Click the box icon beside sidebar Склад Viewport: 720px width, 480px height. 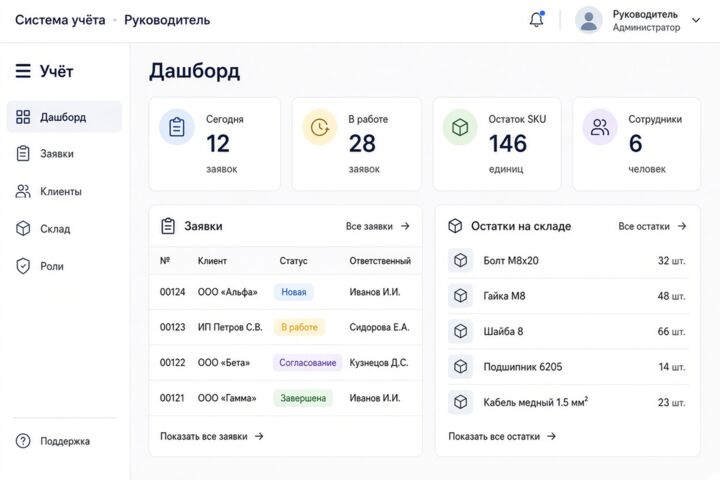(23, 228)
